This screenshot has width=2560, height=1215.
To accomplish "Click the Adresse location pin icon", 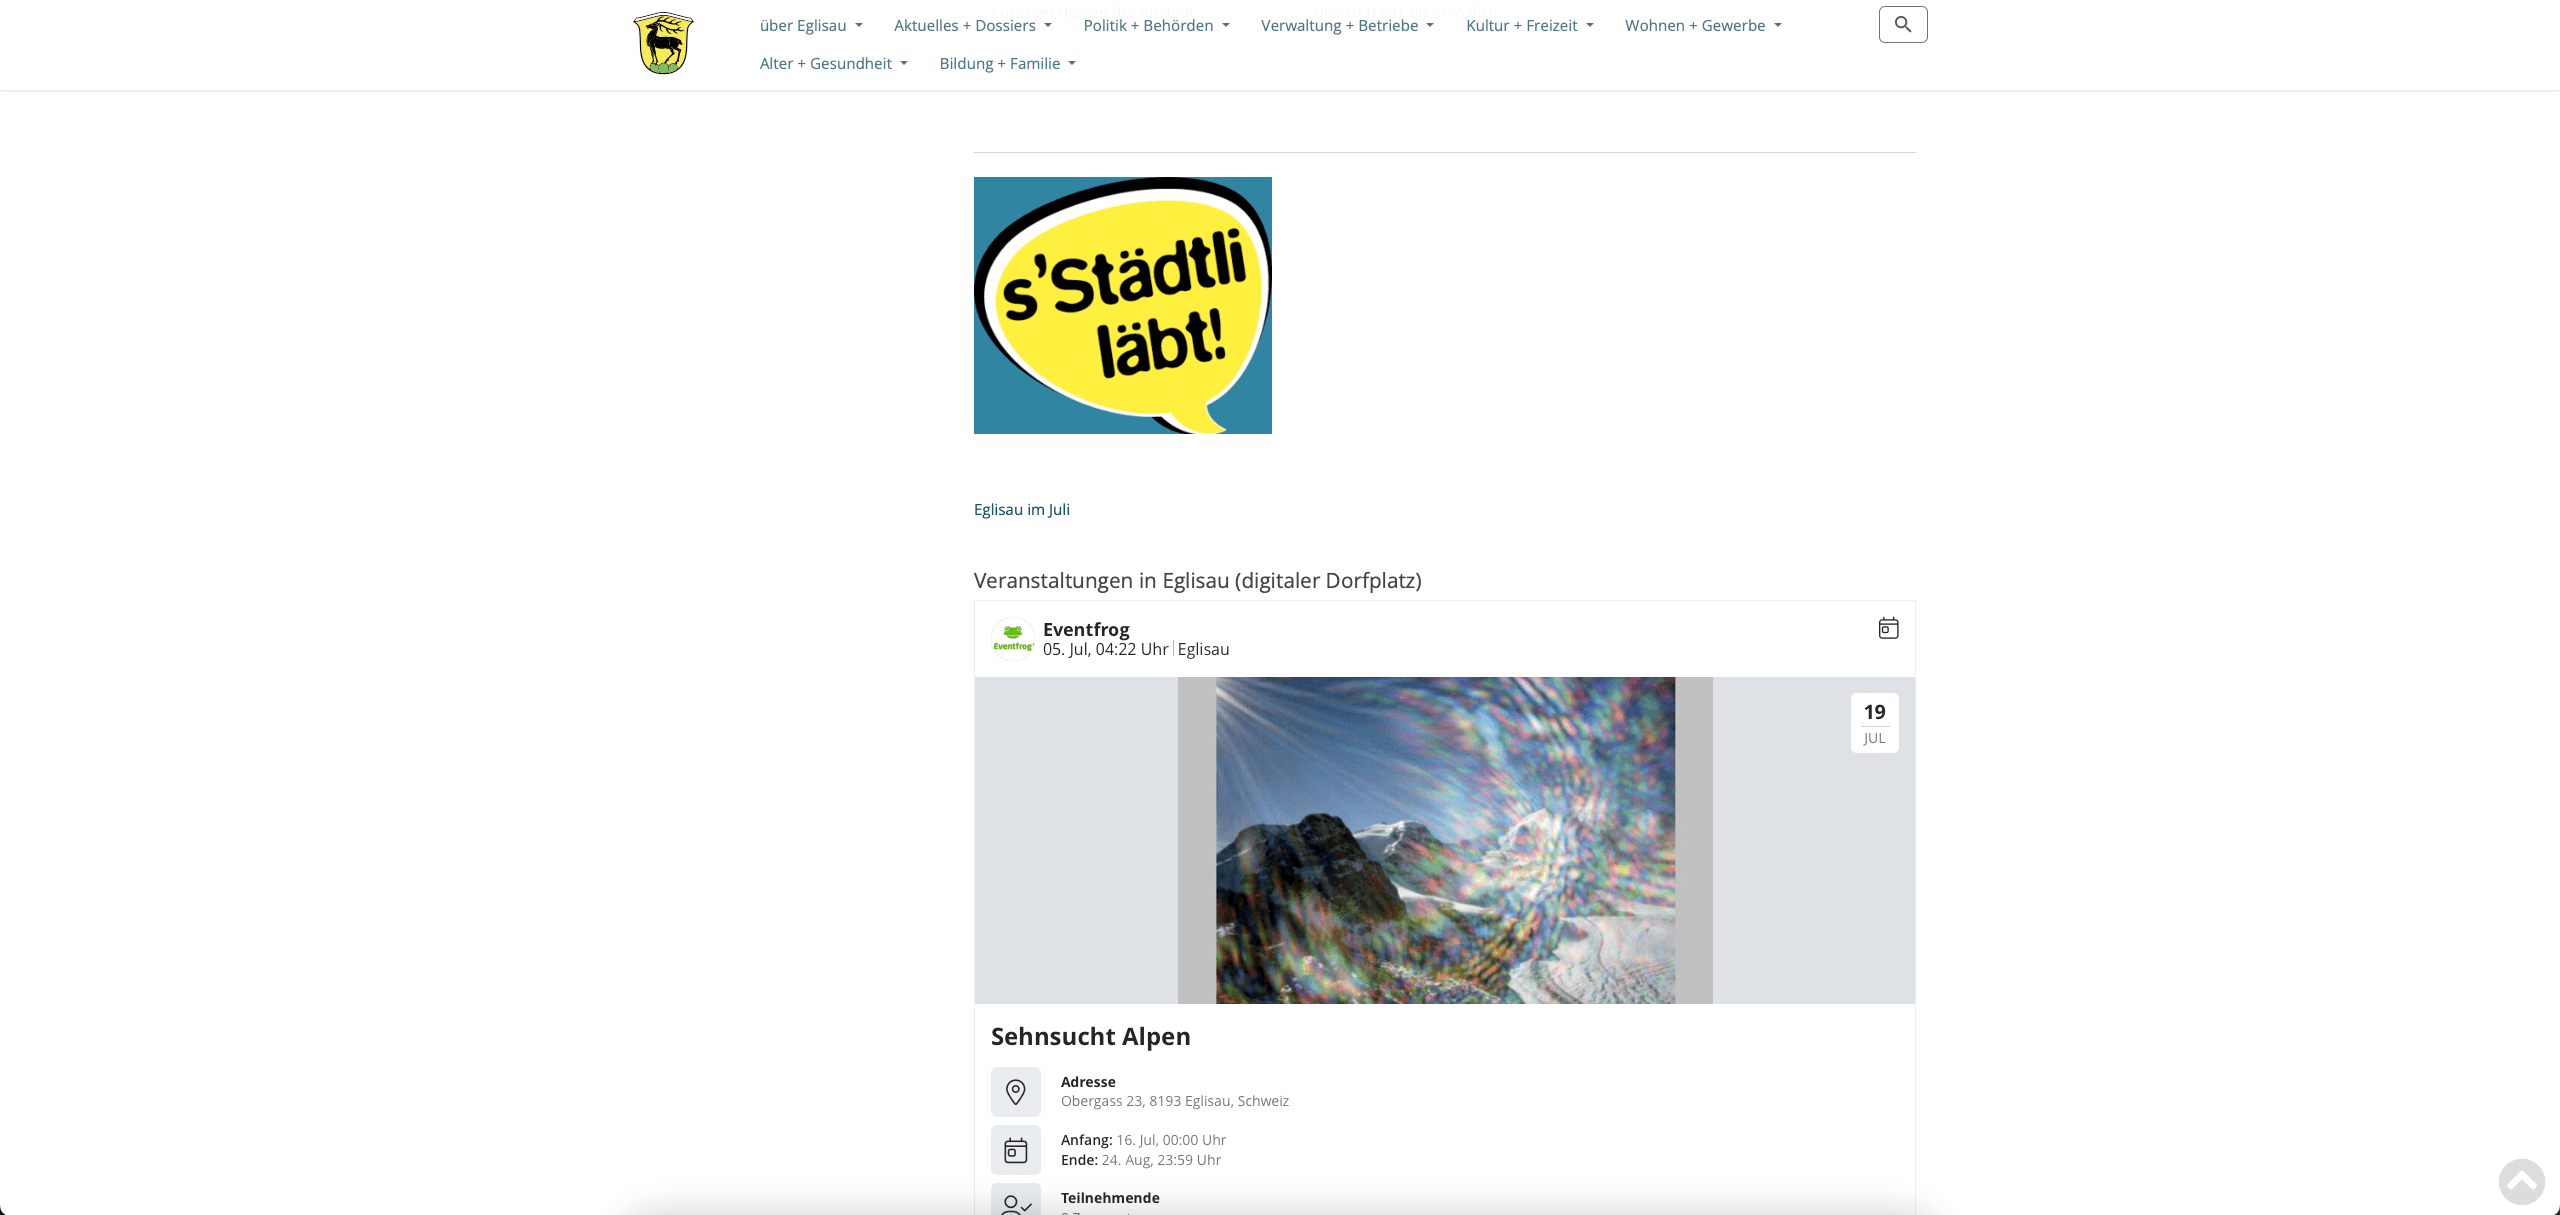I will point(1016,1092).
